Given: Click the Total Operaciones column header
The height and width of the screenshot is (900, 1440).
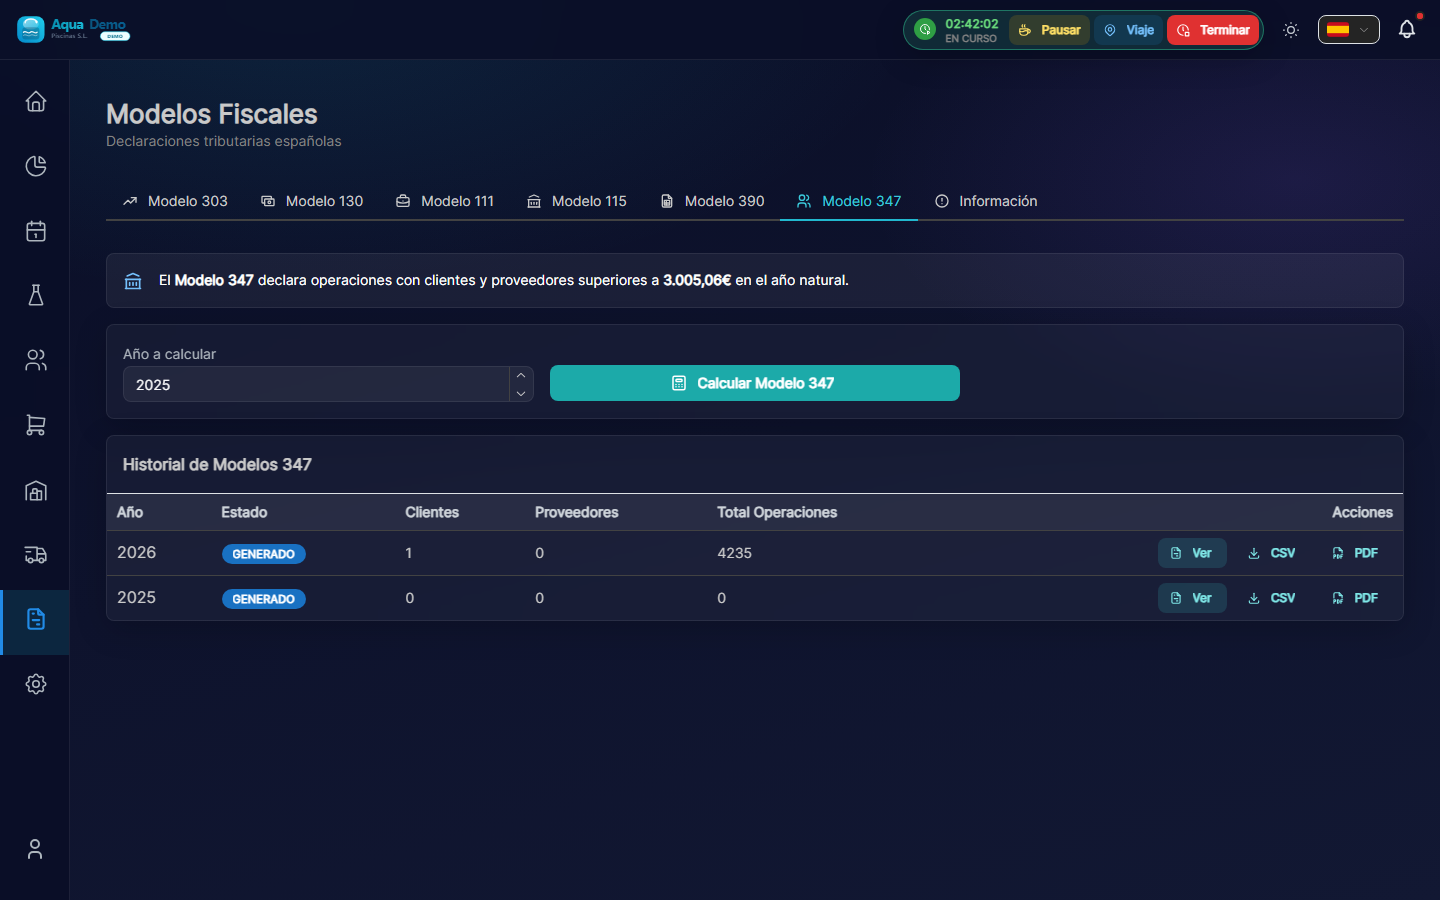Looking at the screenshot, I should [x=777, y=512].
